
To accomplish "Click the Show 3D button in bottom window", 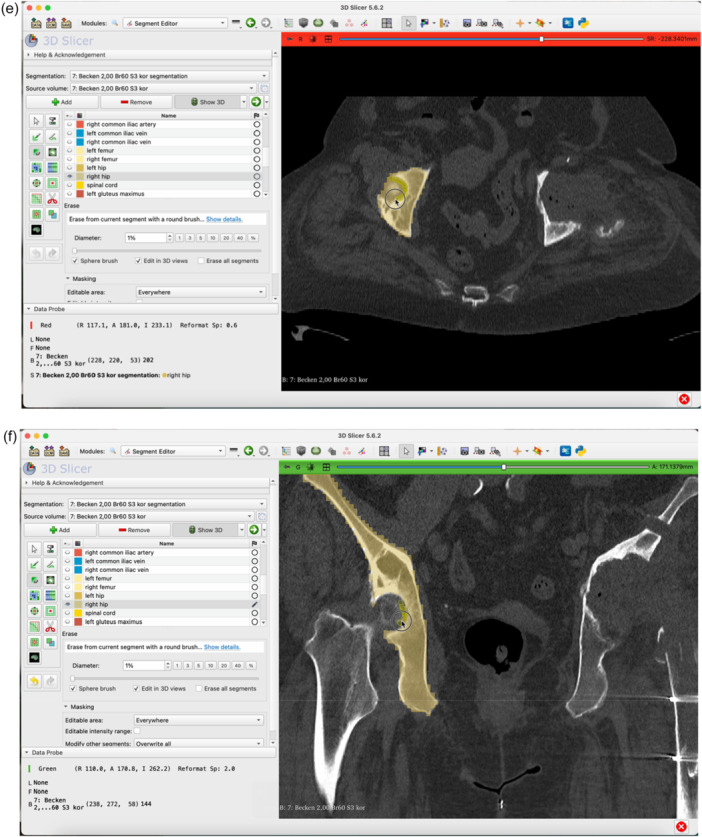I will coord(206,530).
